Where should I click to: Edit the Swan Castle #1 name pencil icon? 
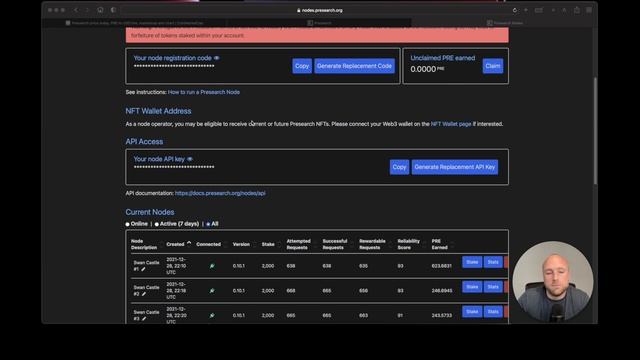(143, 269)
